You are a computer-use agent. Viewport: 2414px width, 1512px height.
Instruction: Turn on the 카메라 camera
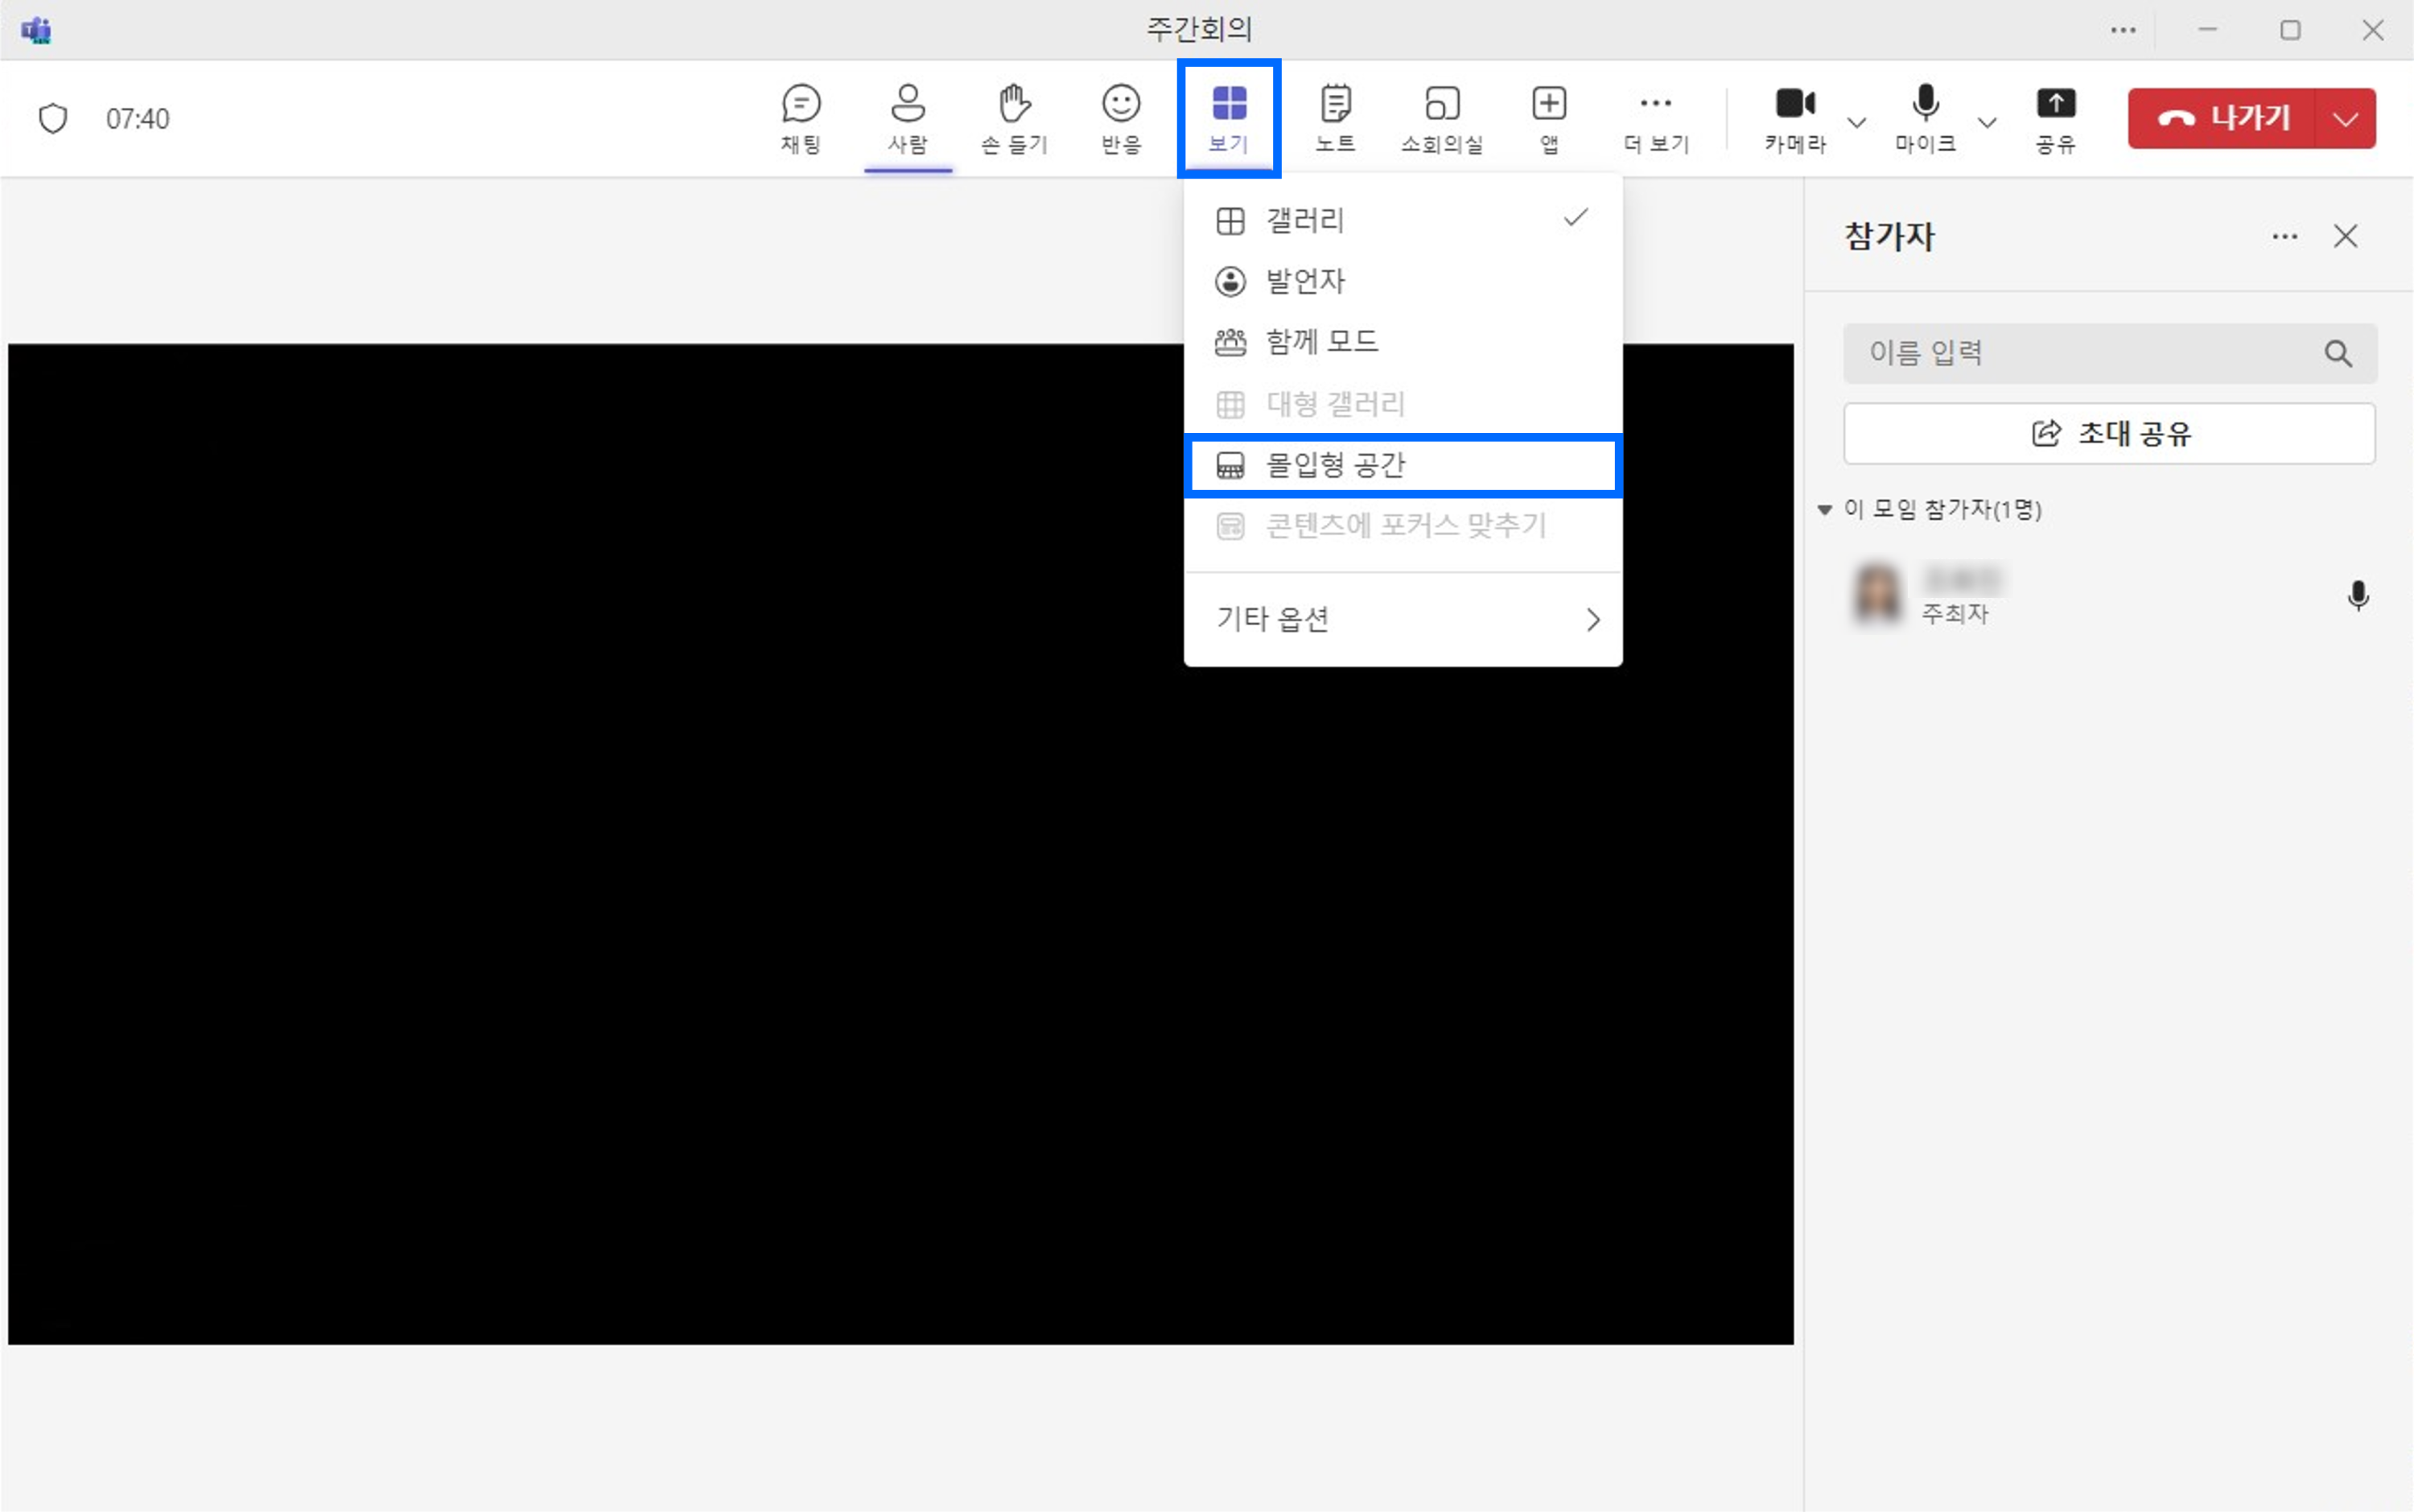point(1793,103)
